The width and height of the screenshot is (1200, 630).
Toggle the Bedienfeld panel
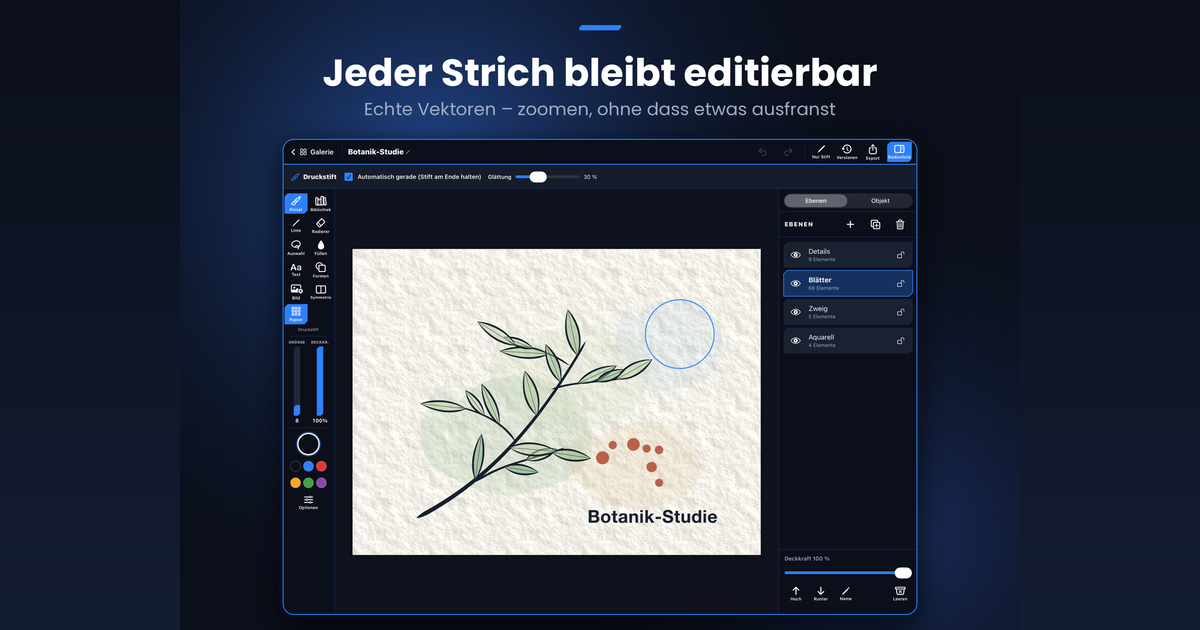click(x=899, y=151)
